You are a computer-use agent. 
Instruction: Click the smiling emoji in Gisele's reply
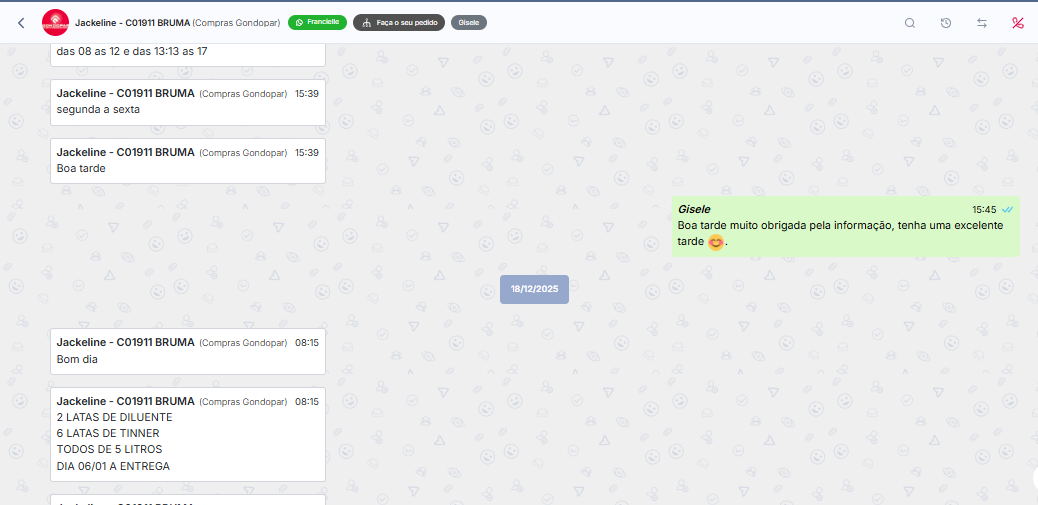tap(715, 242)
